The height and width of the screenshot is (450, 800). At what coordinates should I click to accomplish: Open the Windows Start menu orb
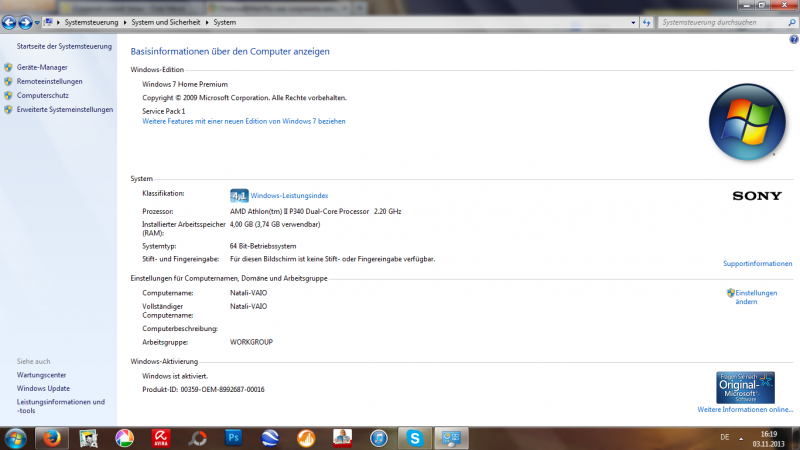pos(16,438)
